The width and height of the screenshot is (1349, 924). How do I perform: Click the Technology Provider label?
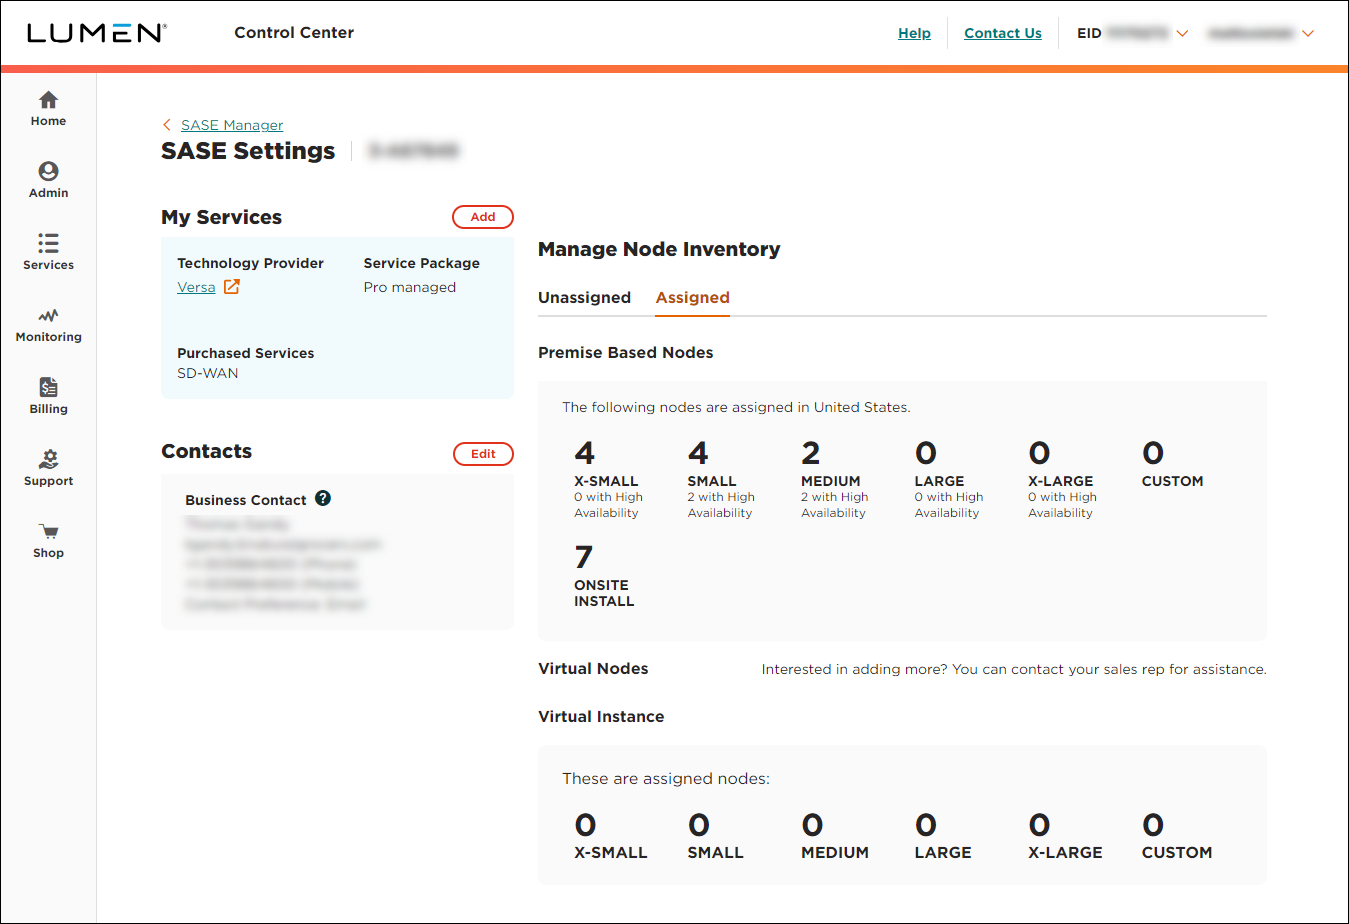click(x=250, y=263)
